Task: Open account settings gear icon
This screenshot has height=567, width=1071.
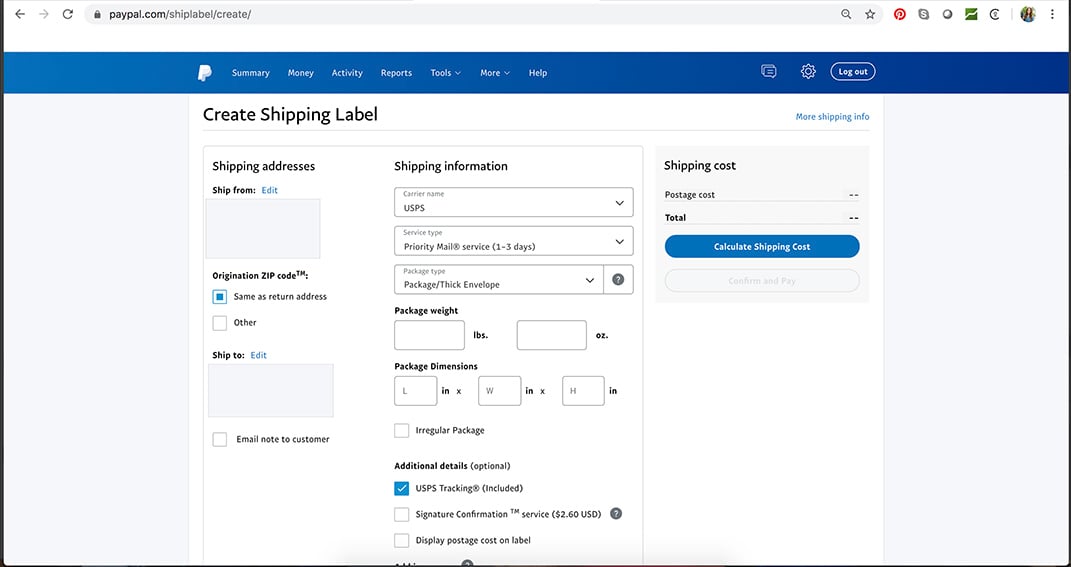Action: point(808,71)
